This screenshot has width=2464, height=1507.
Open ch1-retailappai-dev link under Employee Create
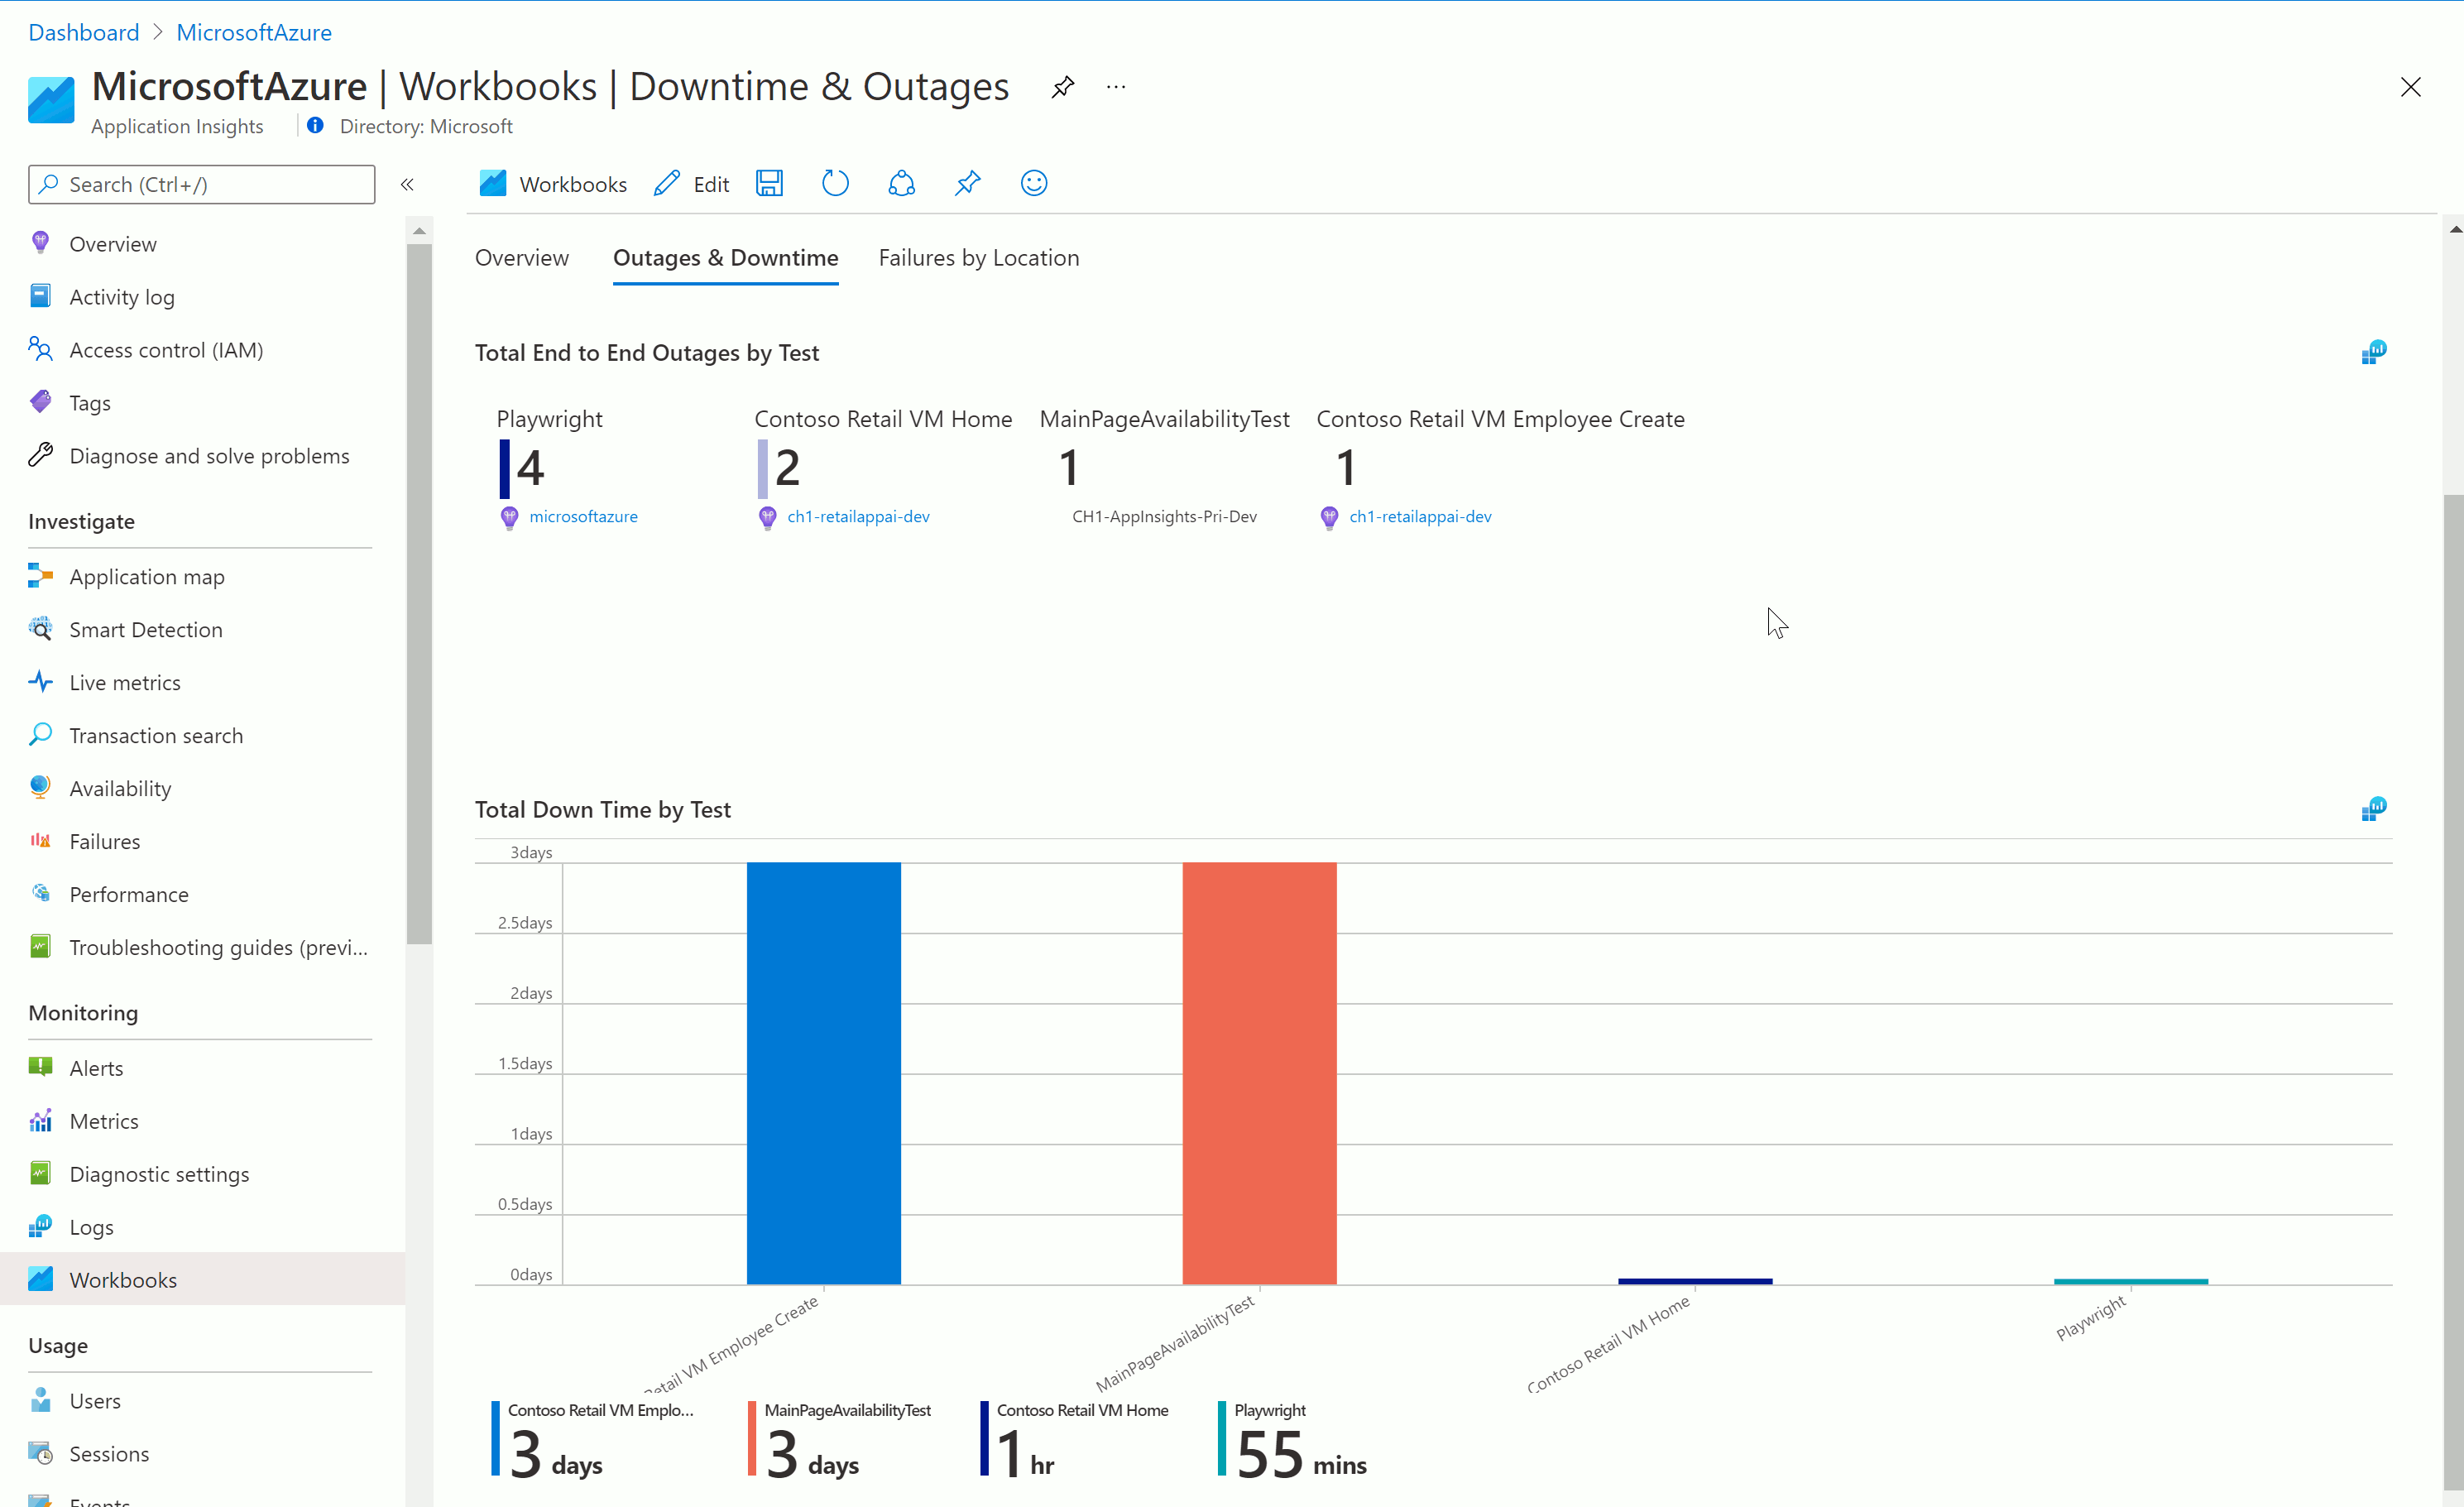(1420, 517)
